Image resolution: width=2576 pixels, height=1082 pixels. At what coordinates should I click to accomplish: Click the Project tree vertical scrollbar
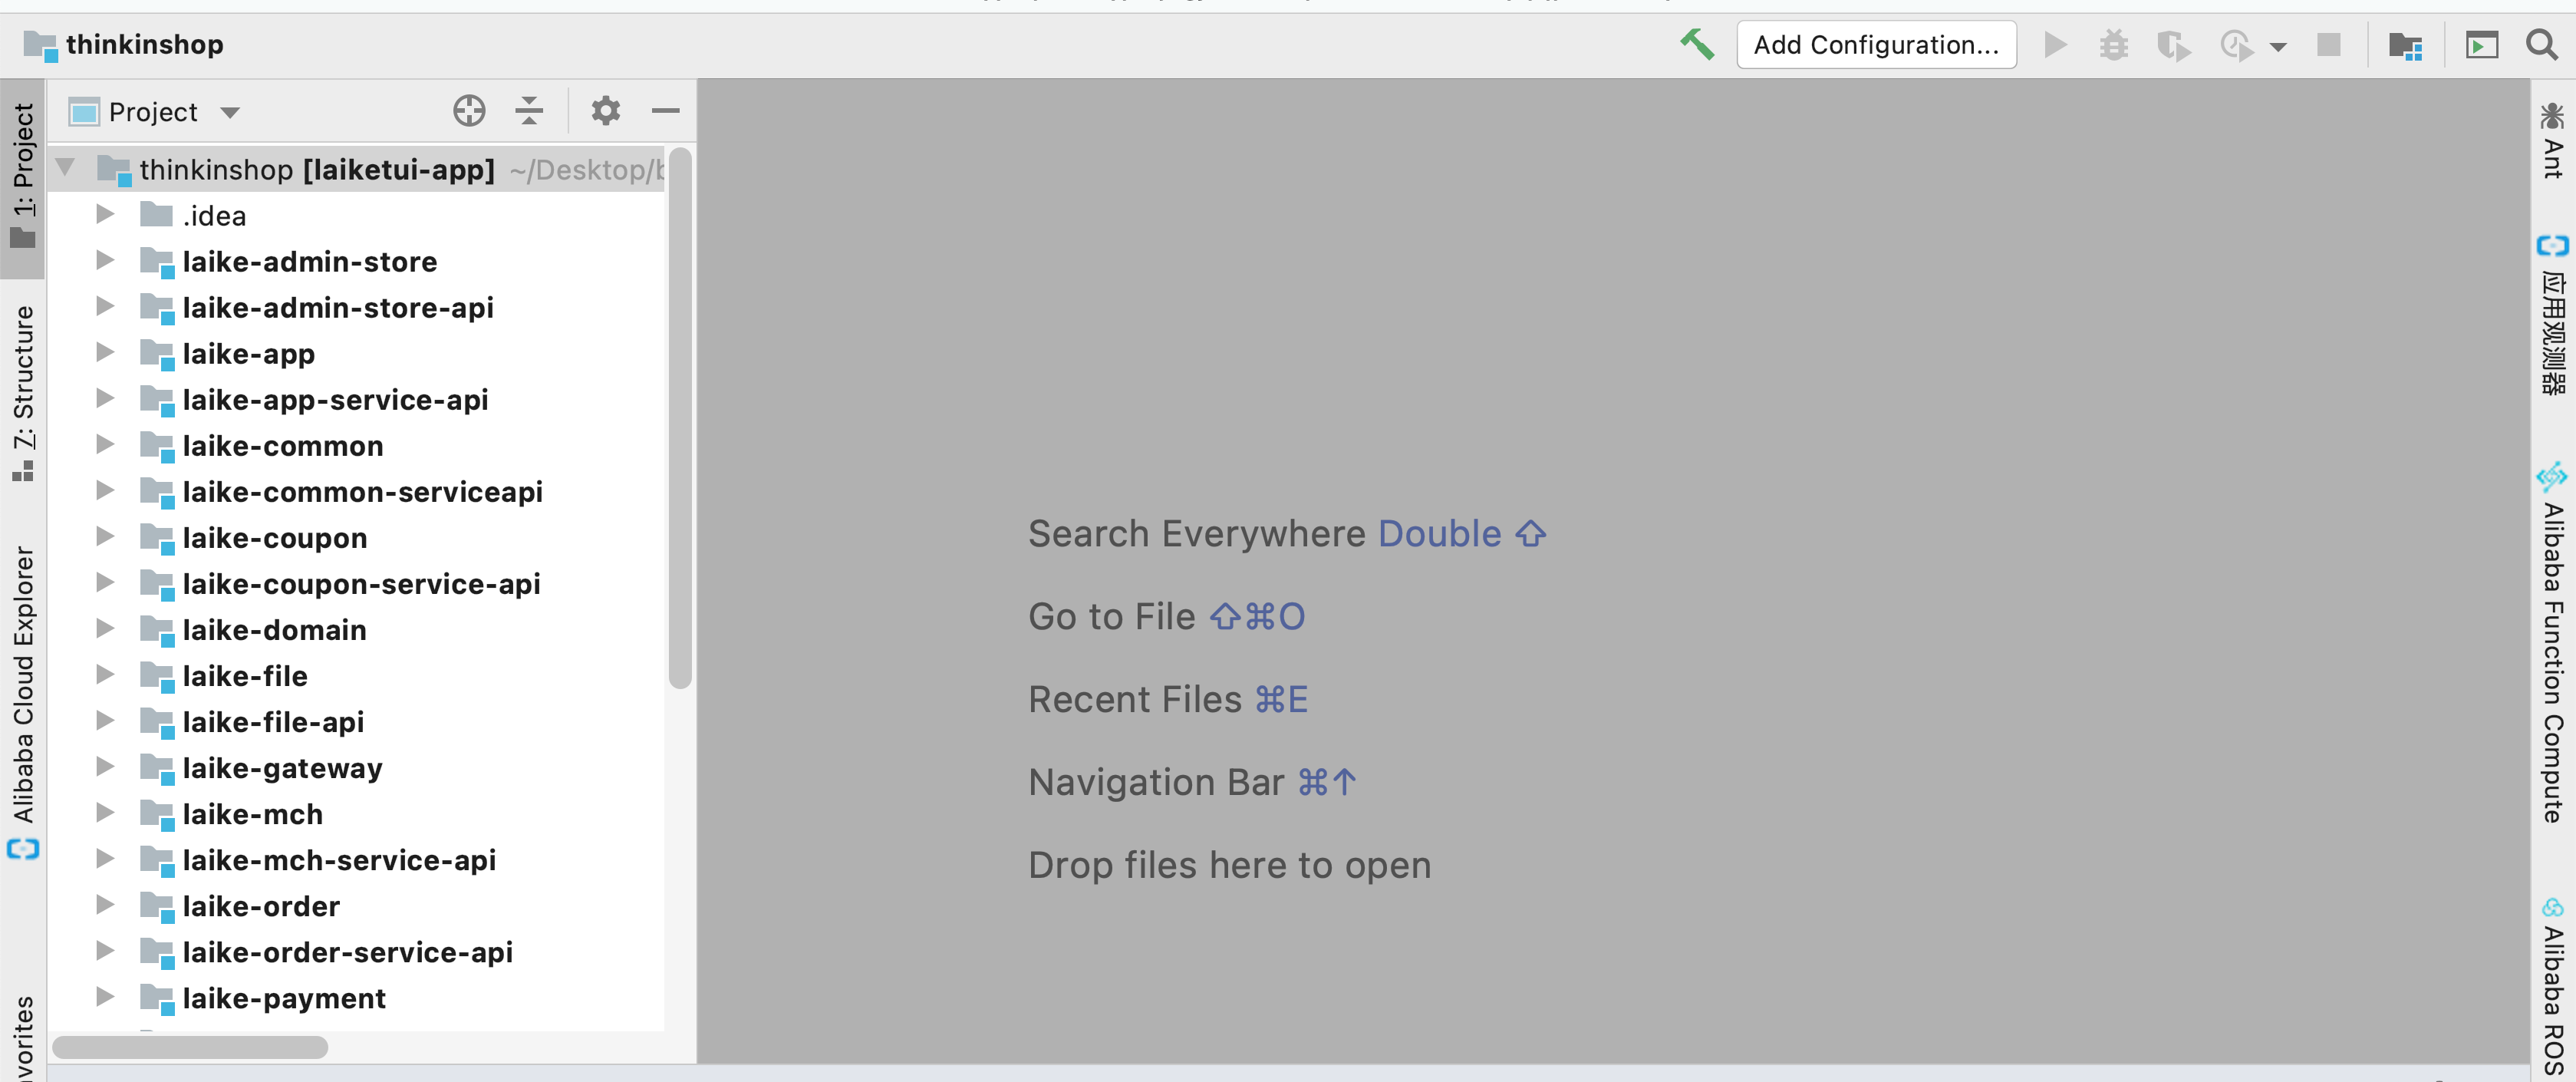tap(680, 418)
